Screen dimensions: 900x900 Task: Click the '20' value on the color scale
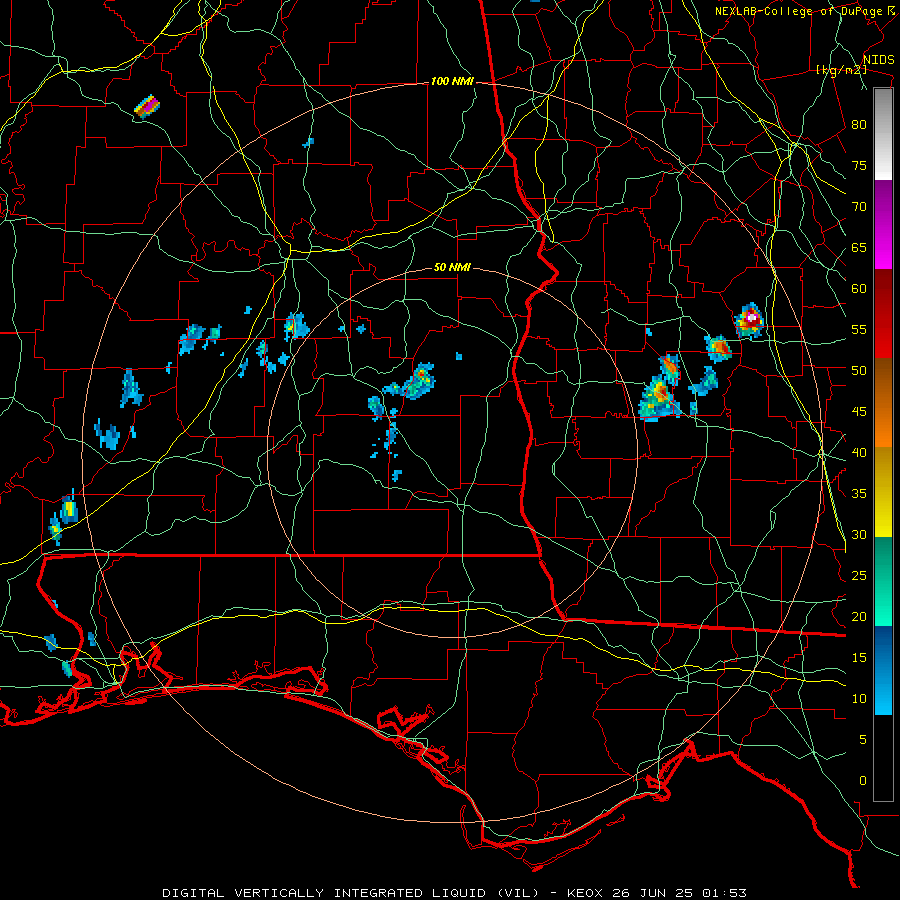coord(859,617)
